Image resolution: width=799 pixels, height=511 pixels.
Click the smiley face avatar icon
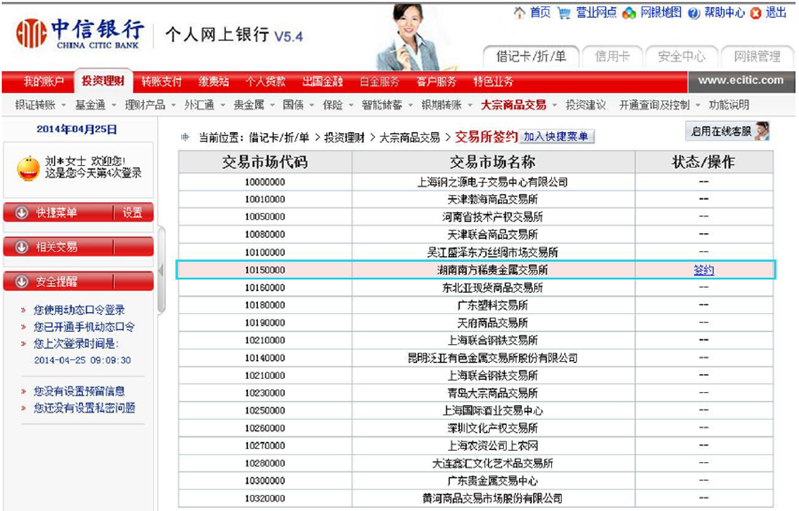28,169
